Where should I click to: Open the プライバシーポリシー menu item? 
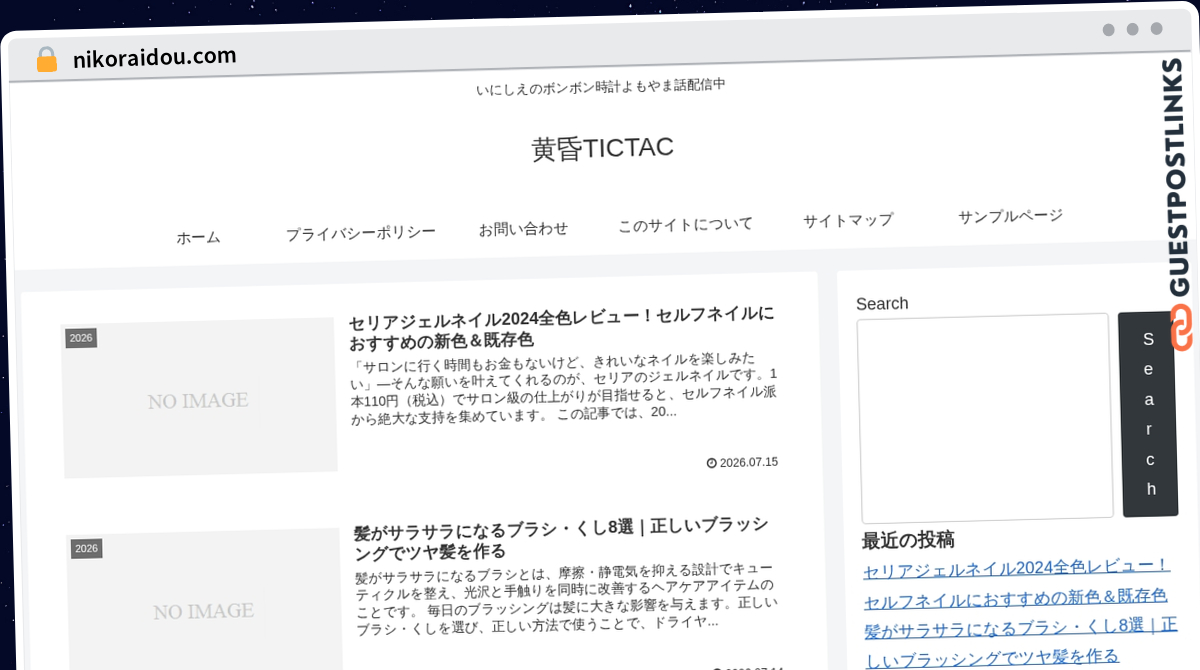(x=361, y=233)
